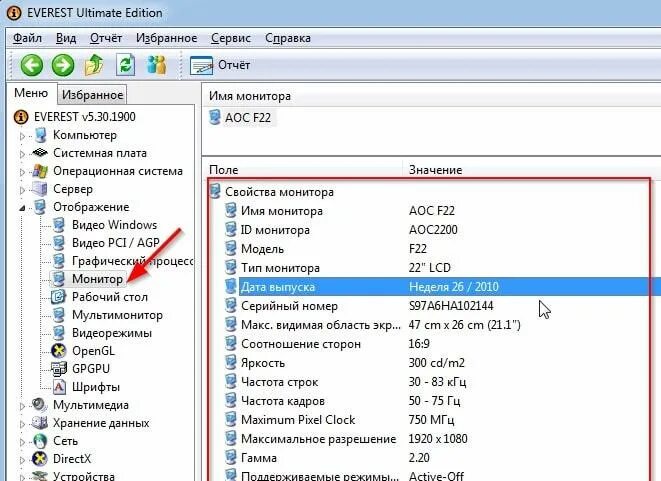Image resolution: width=661 pixels, height=481 pixels.
Task: Click the Операционная система Windows flag icon
Action: coord(40,171)
